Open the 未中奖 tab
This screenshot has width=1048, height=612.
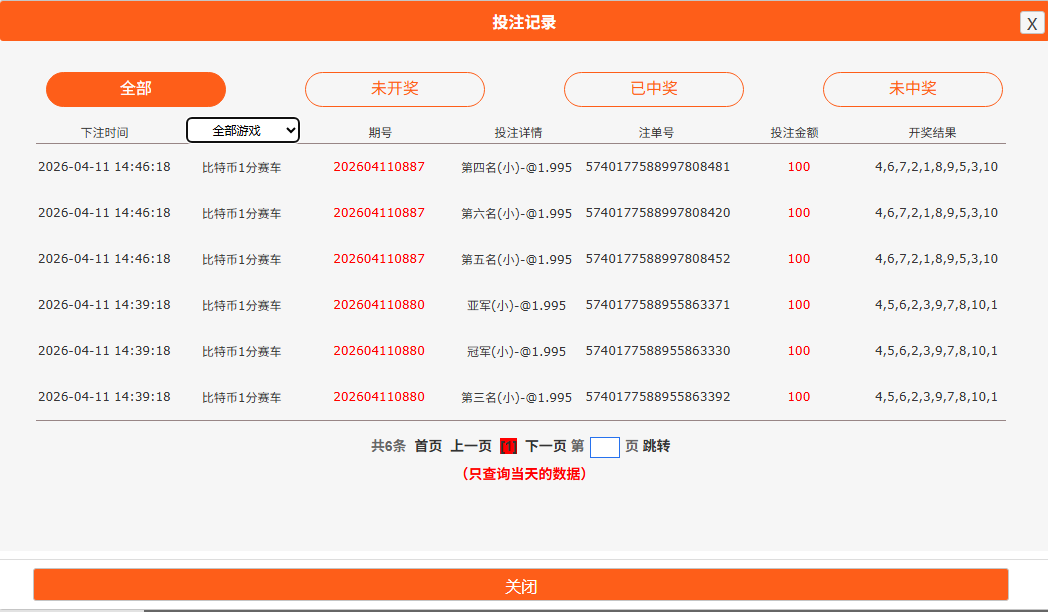point(913,89)
